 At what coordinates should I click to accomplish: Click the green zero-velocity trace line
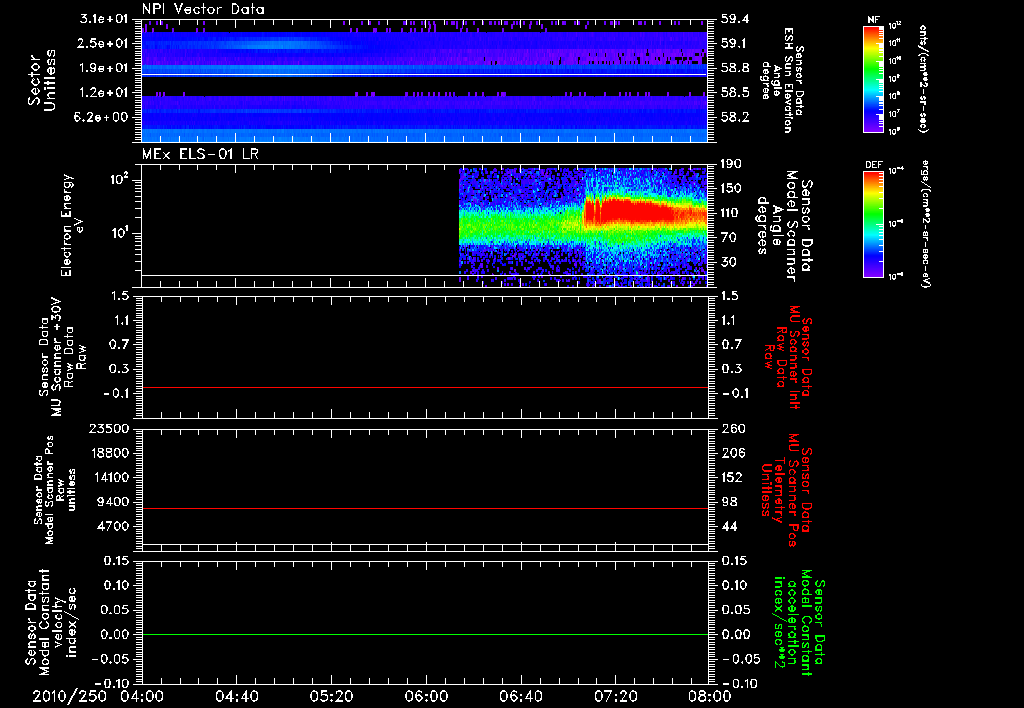pyautogui.click(x=425, y=634)
